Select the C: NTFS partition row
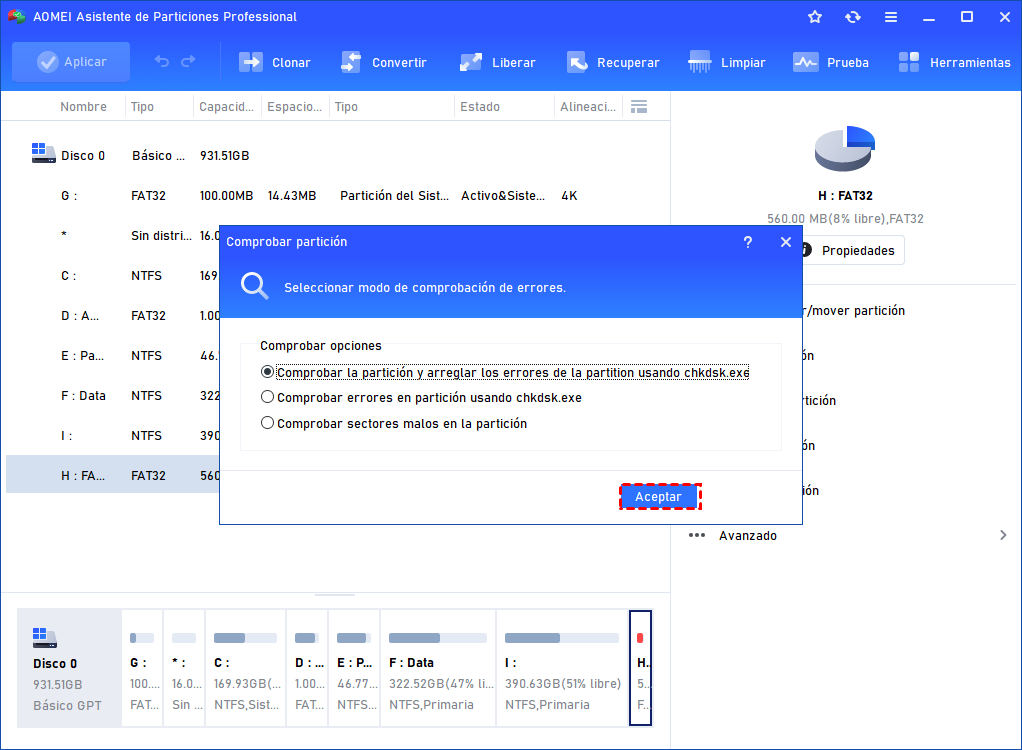1022x750 pixels. tap(112, 276)
